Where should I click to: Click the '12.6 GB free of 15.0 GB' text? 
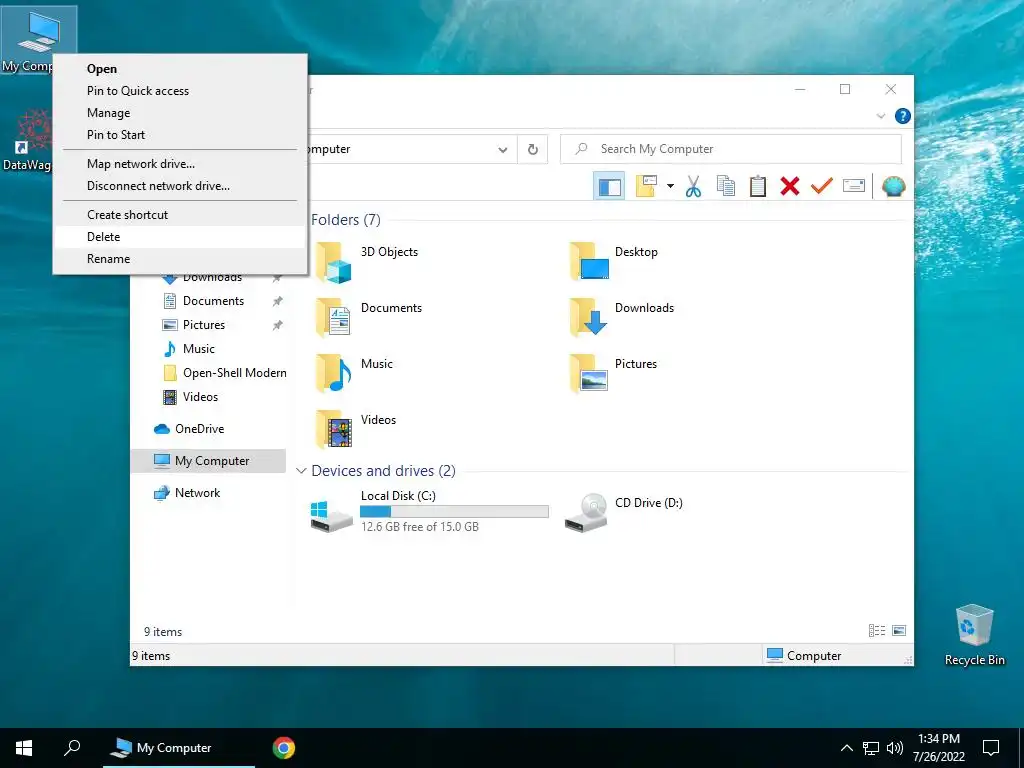(420, 527)
